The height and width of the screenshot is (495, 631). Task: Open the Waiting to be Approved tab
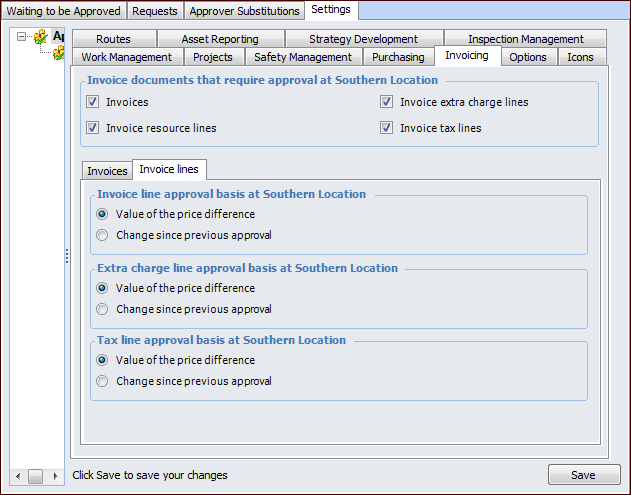pyautogui.click(x=63, y=11)
